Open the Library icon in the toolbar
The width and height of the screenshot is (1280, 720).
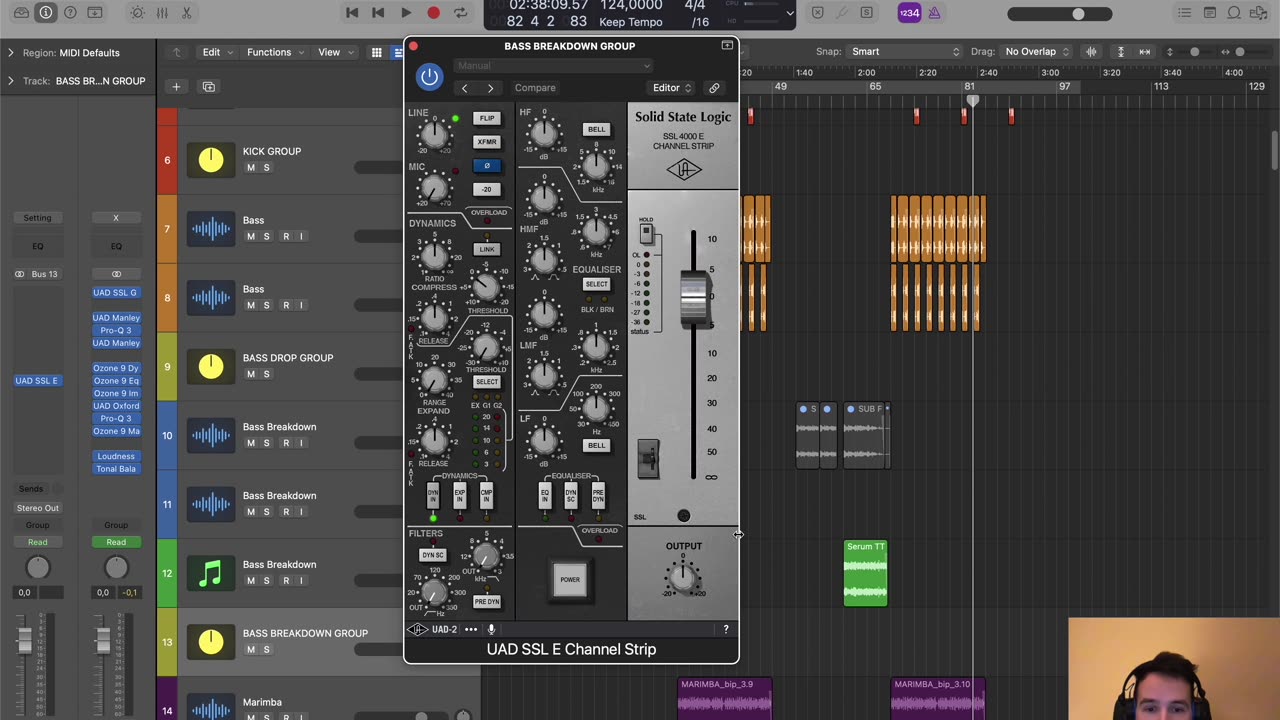(x=21, y=13)
